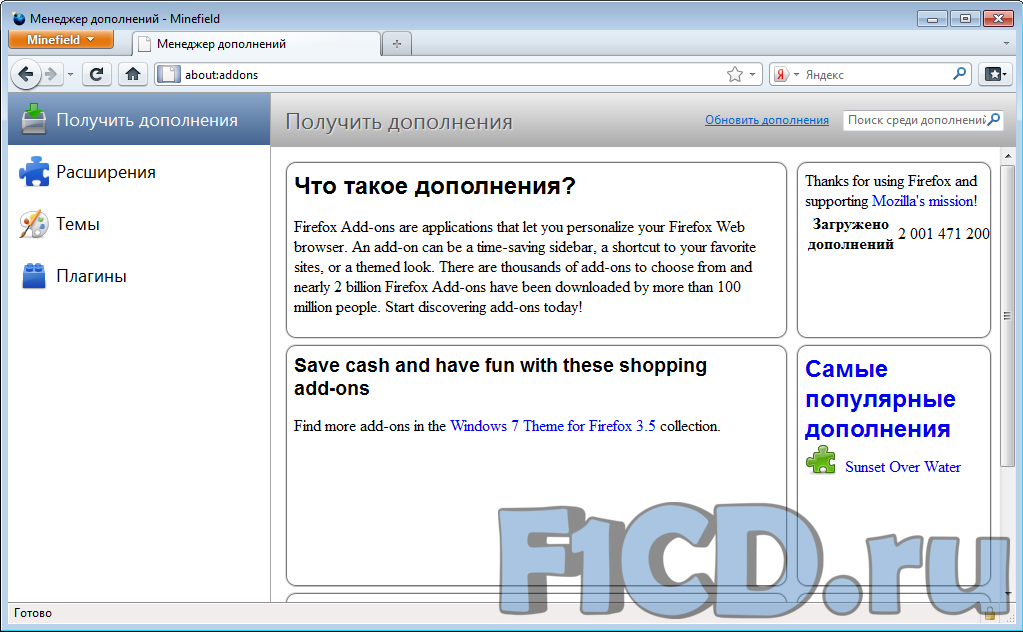1023x632 pixels.
Task: Open the navigation history dropdown arrow
Action: point(70,74)
